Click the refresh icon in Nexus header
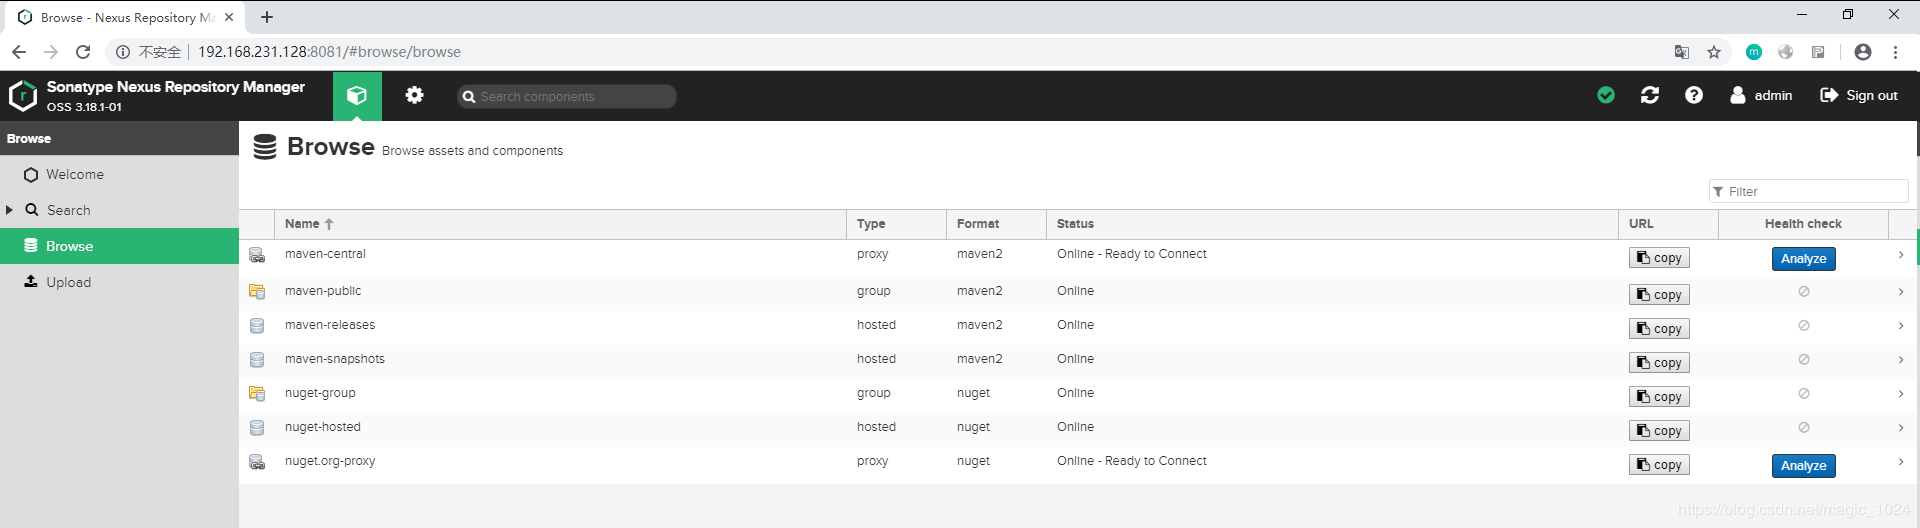 pyautogui.click(x=1650, y=95)
